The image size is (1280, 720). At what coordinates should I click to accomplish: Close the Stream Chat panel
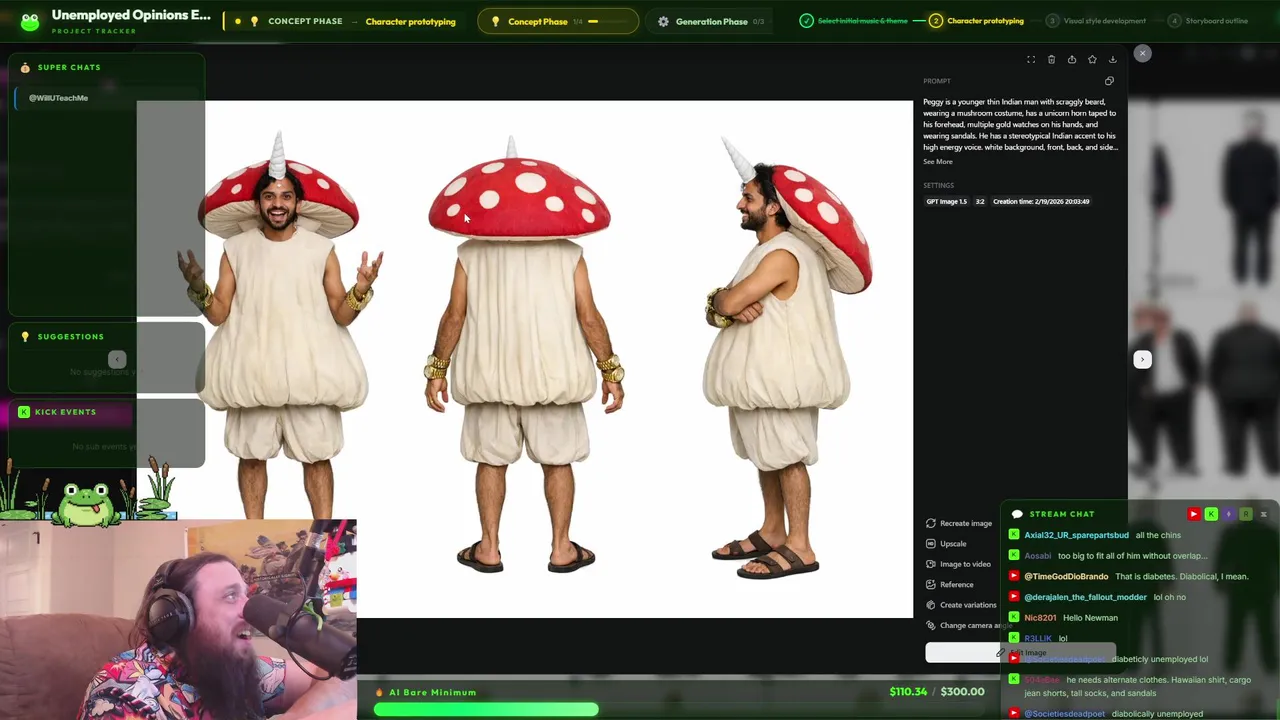pyautogui.click(x=1263, y=514)
